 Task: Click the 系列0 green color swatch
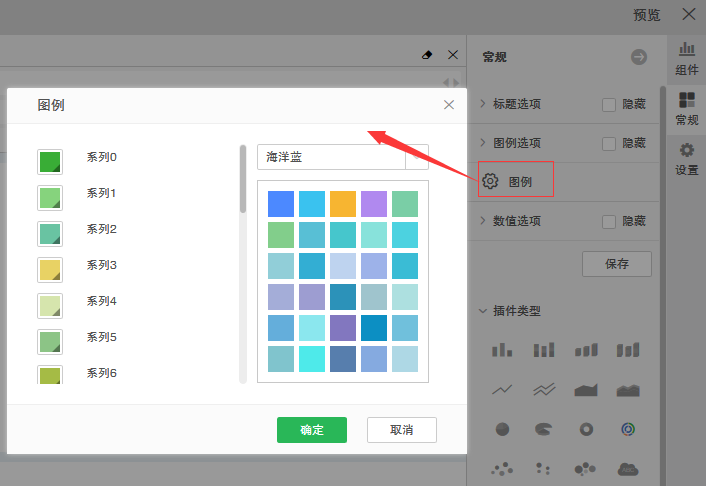pyautogui.click(x=50, y=161)
